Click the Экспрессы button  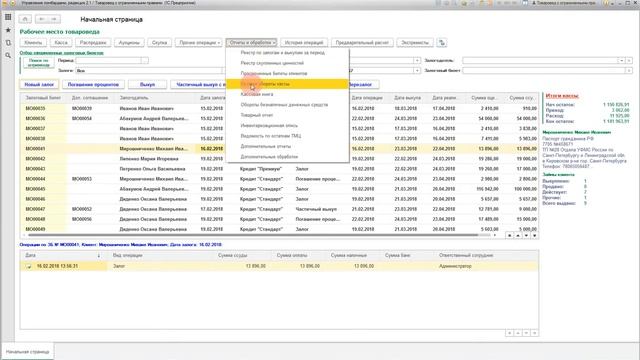tap(415, 42)
